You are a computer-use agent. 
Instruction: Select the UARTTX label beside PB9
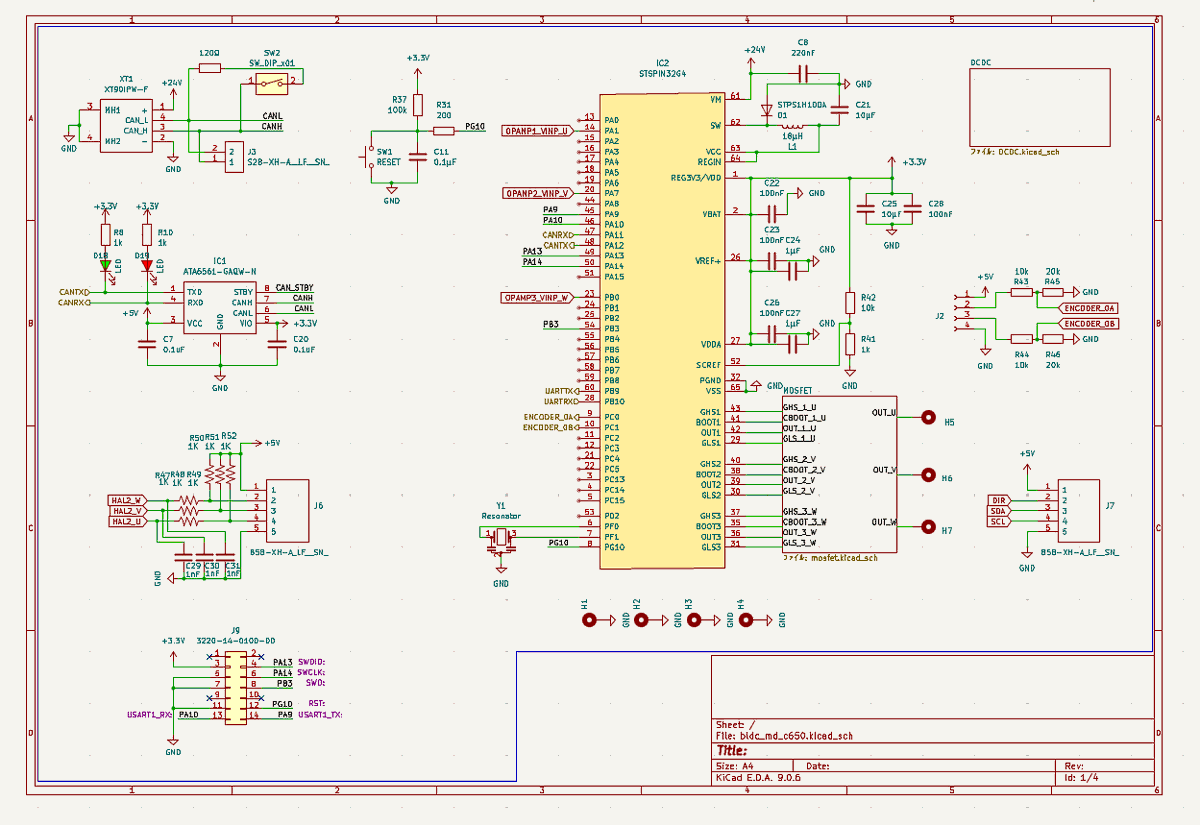(x=561, y=391)
